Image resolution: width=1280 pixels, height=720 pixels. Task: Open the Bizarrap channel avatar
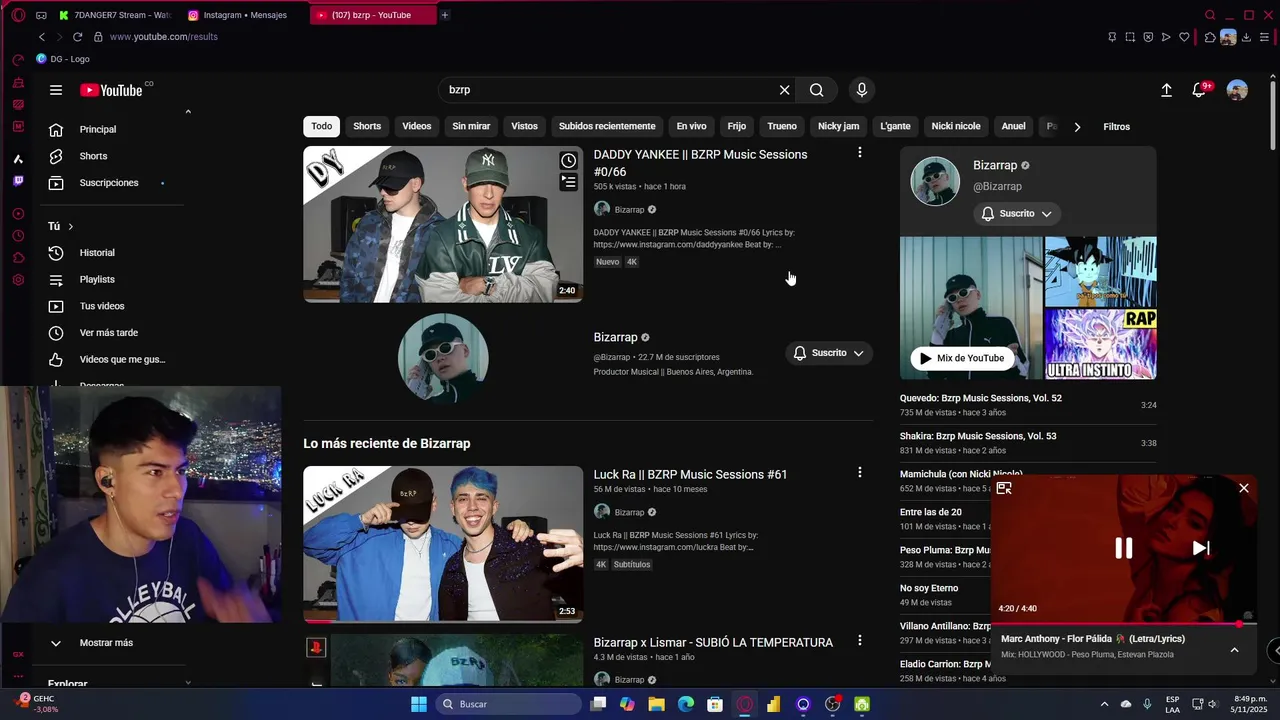click(443, 358)
